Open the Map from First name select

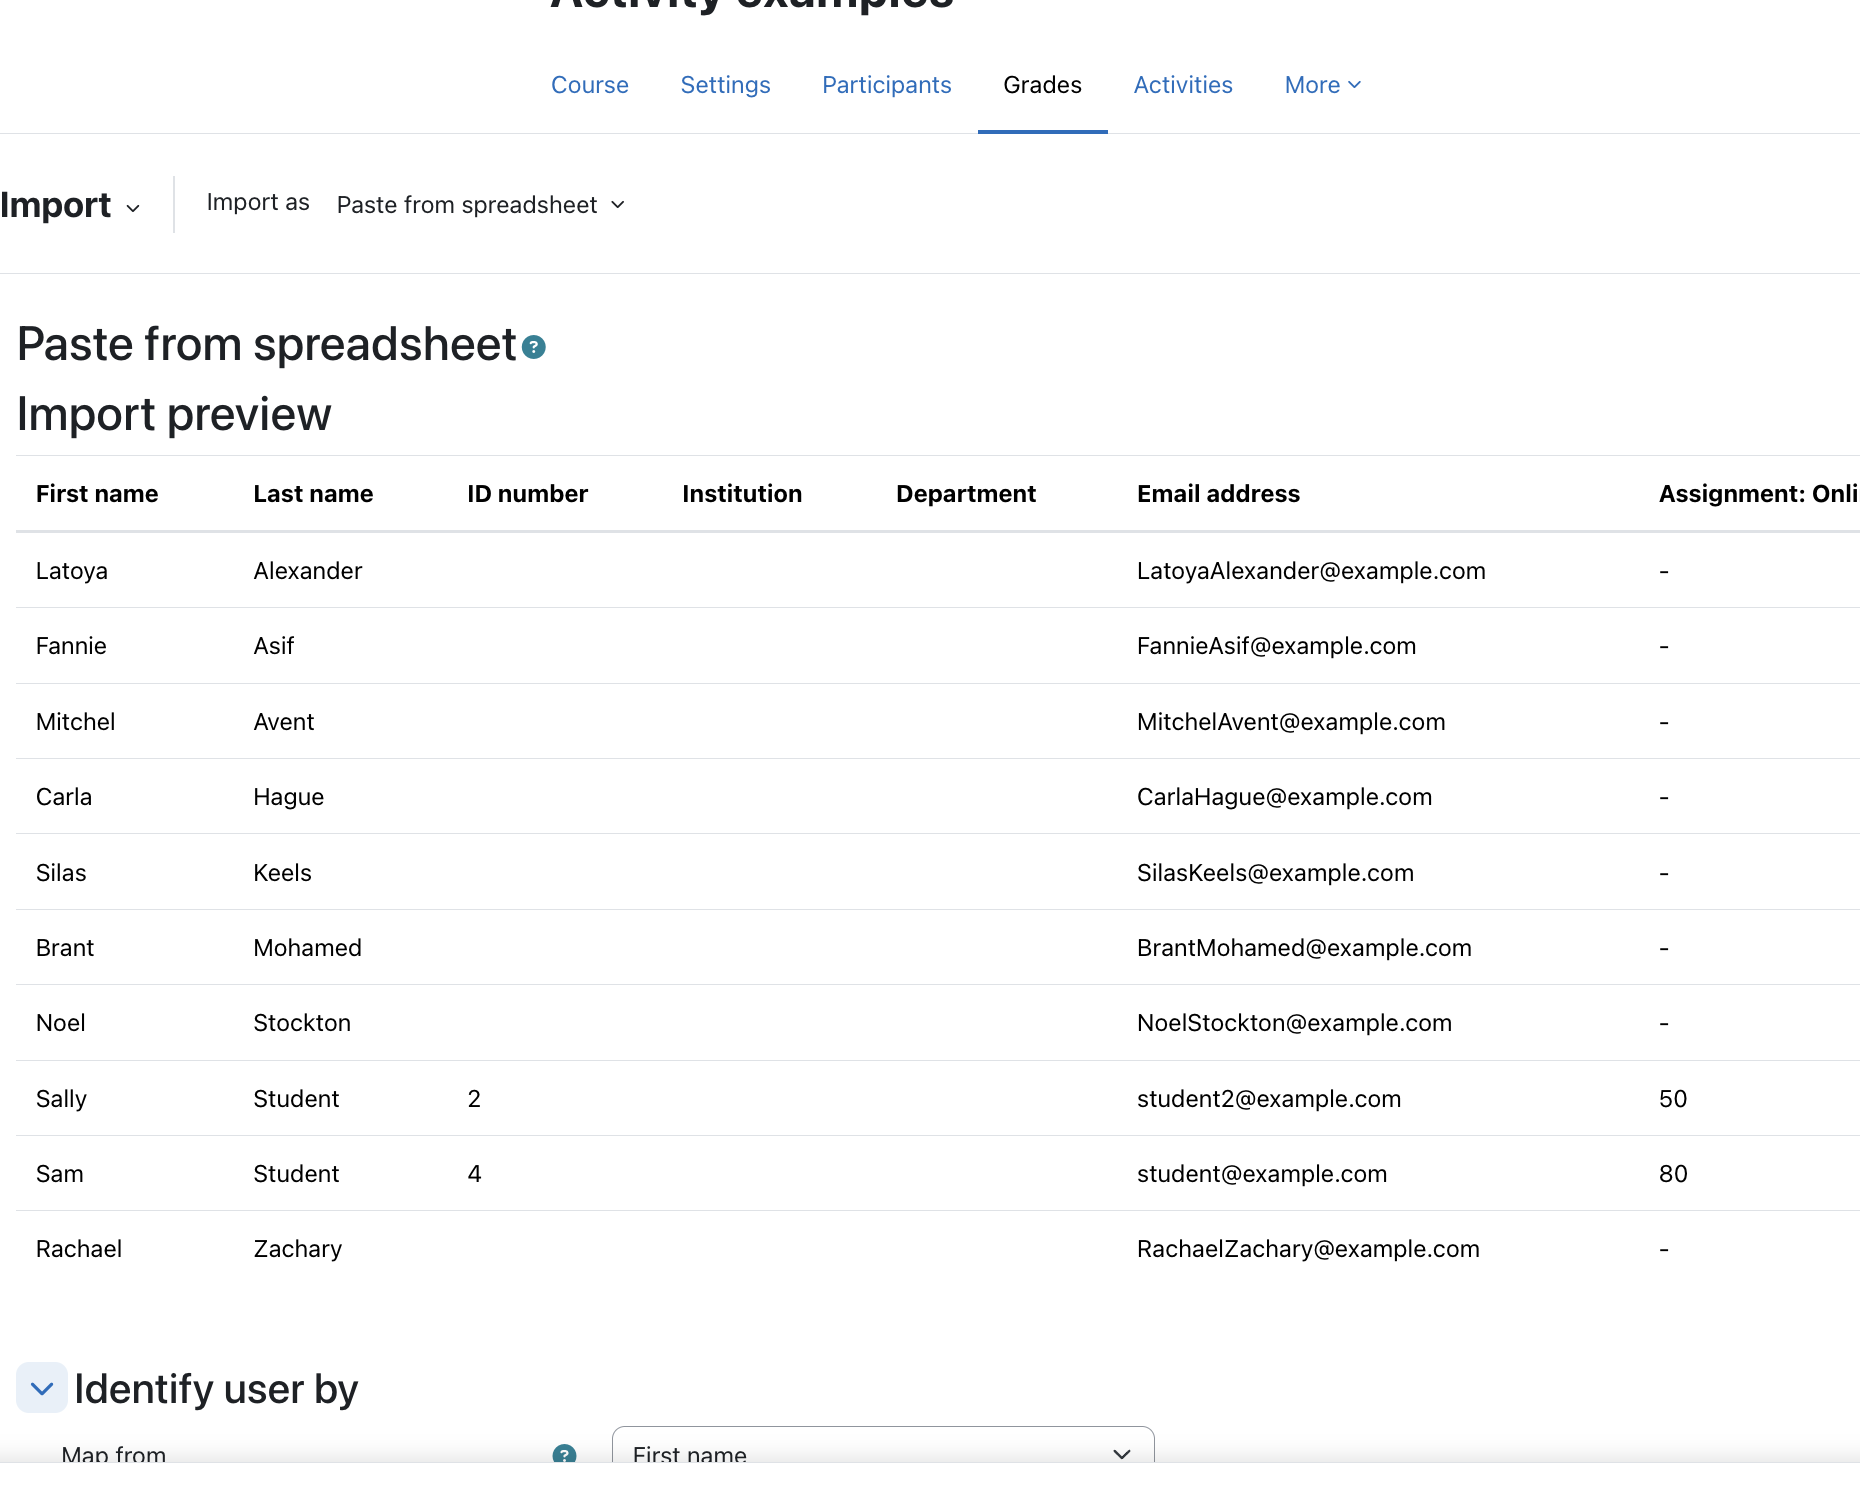pos(883,1447)
